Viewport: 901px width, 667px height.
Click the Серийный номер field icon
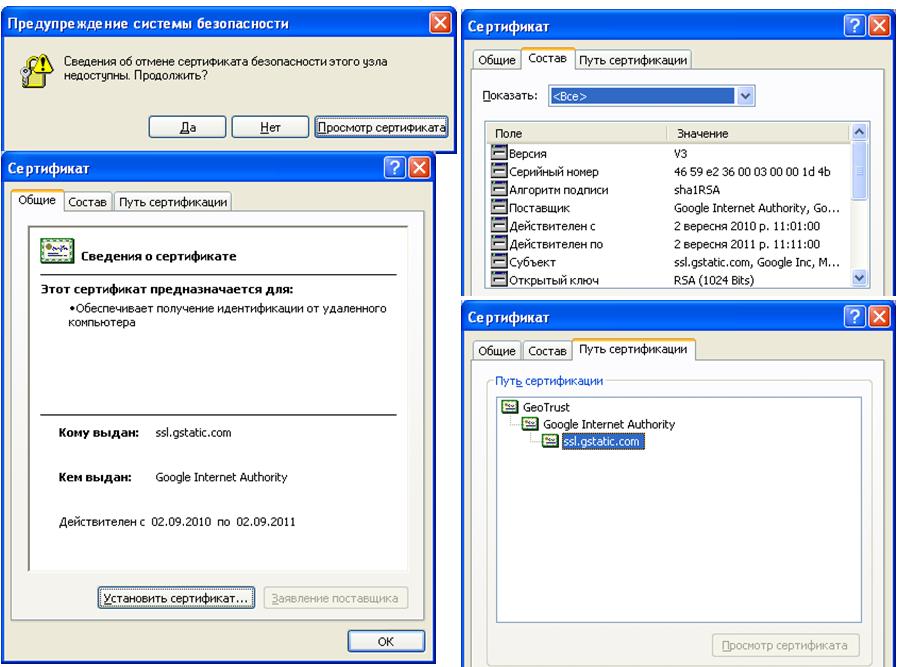pos(499,171)
